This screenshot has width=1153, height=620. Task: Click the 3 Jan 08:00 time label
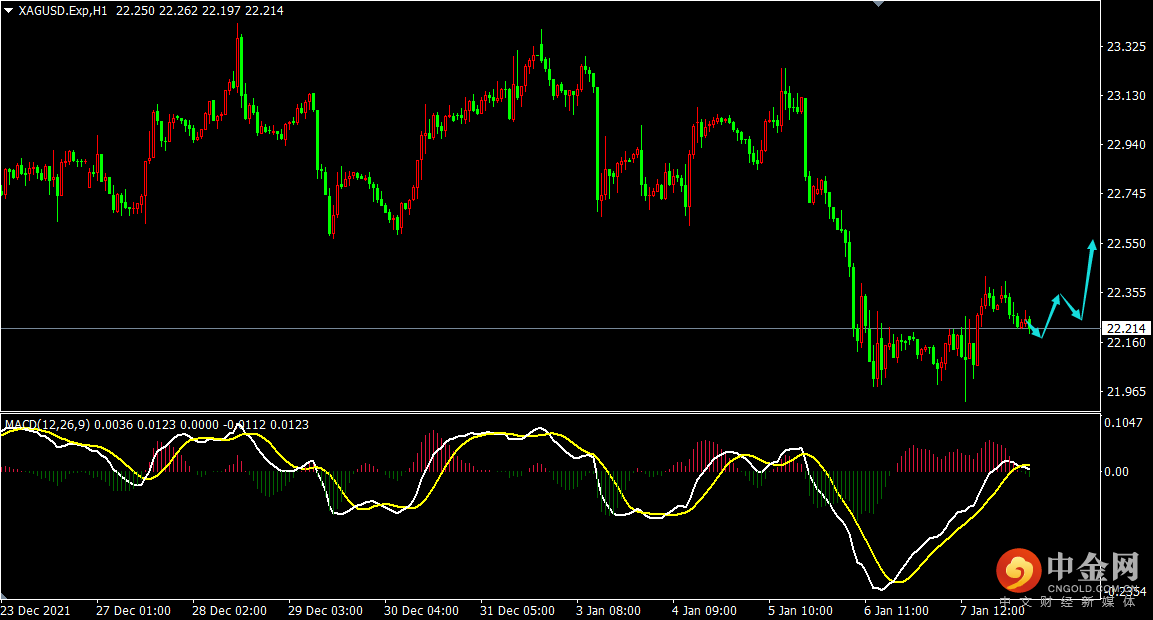[x=608, y=610]
